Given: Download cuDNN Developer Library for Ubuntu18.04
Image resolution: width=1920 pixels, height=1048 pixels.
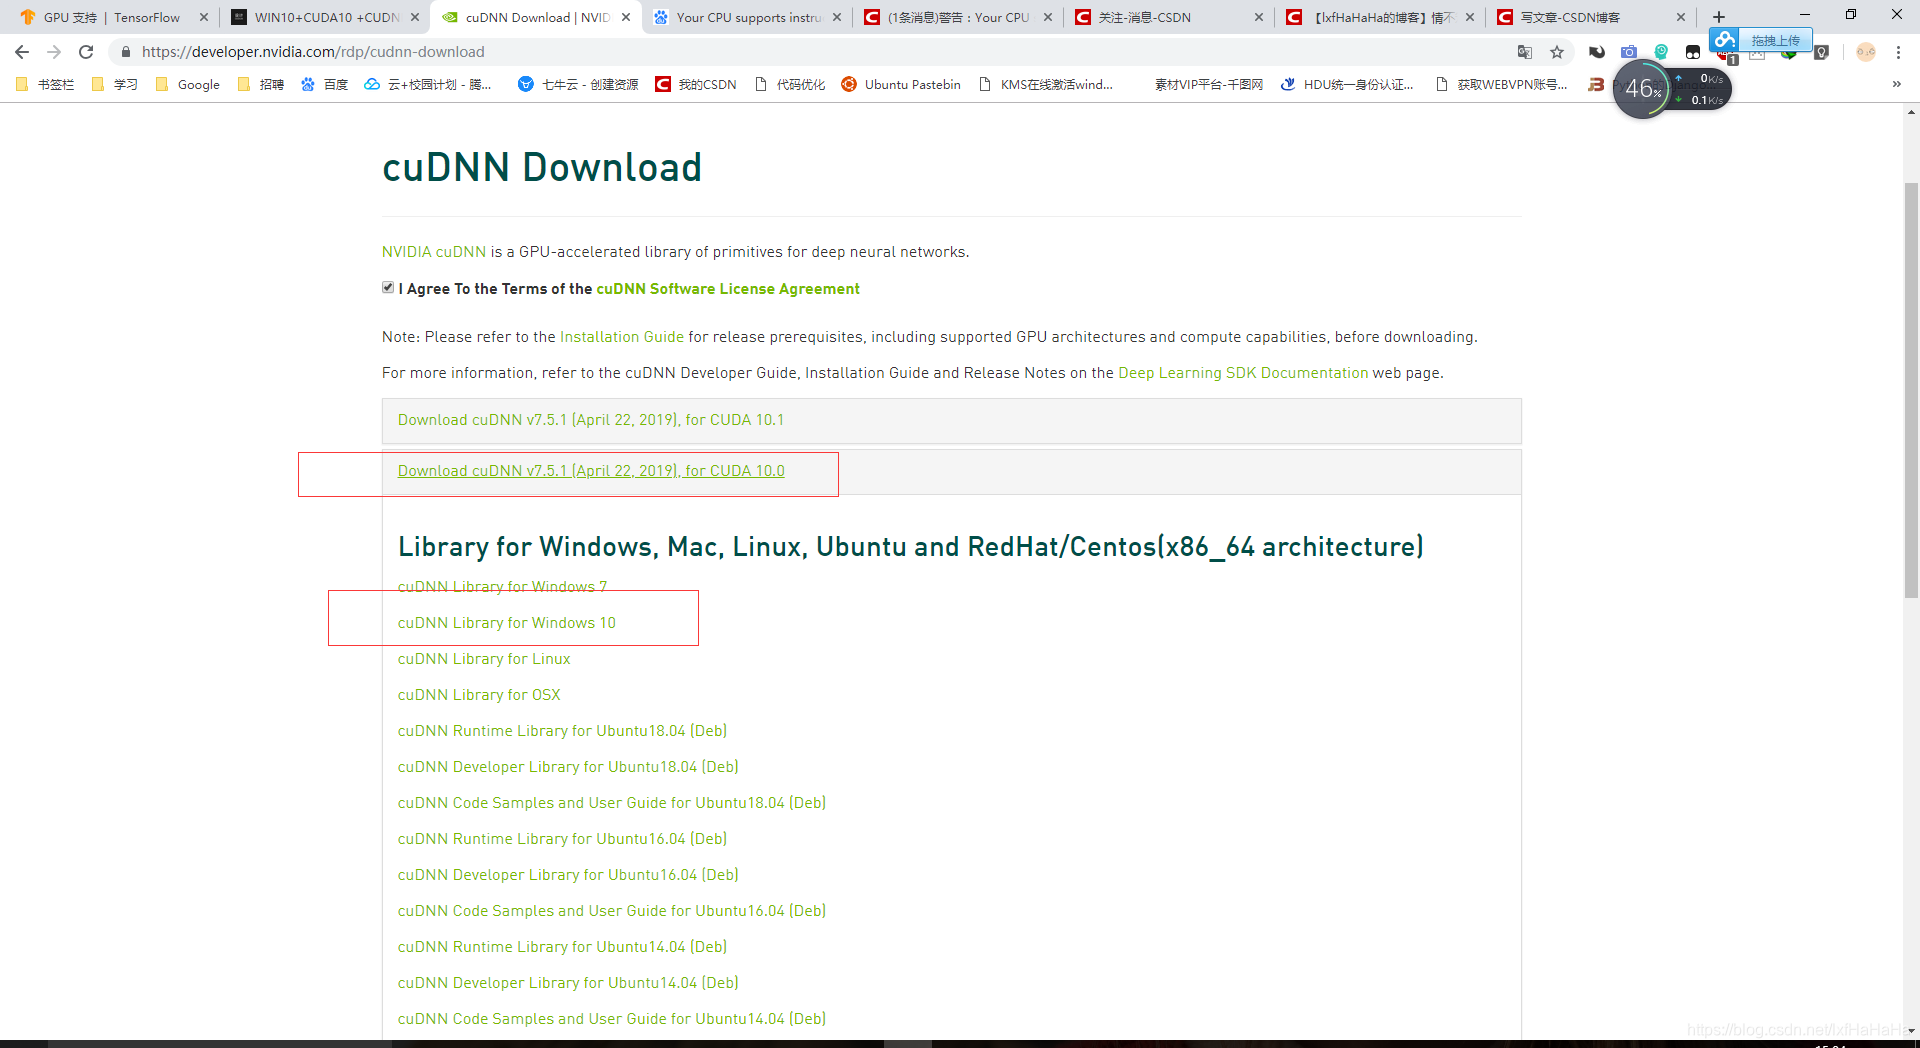Looking at the screenshot, I should (x=568, y=767).
